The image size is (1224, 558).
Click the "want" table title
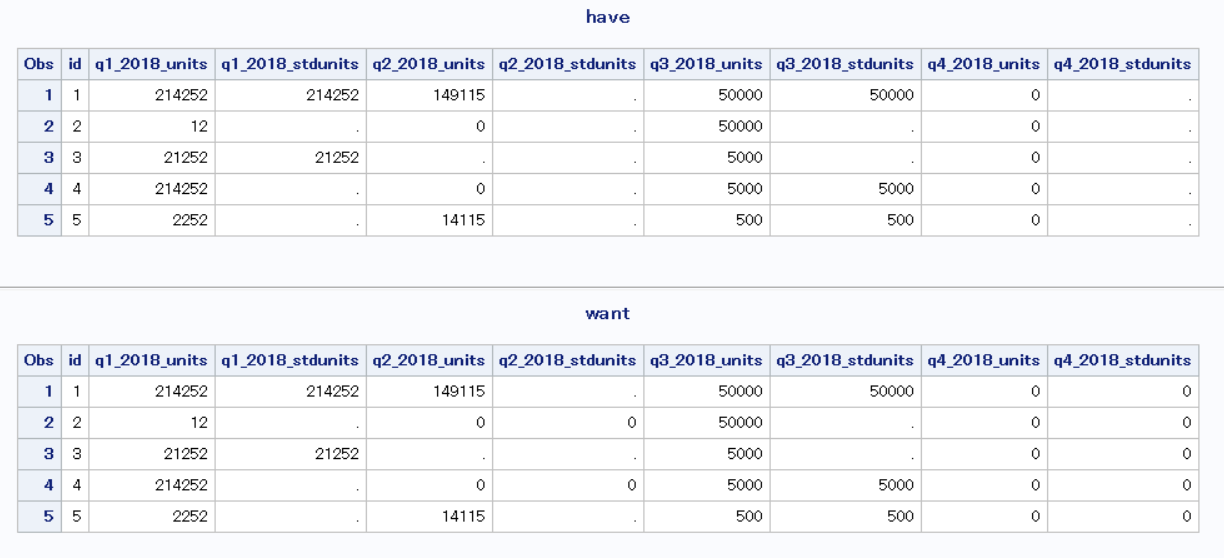pos(607,313)
